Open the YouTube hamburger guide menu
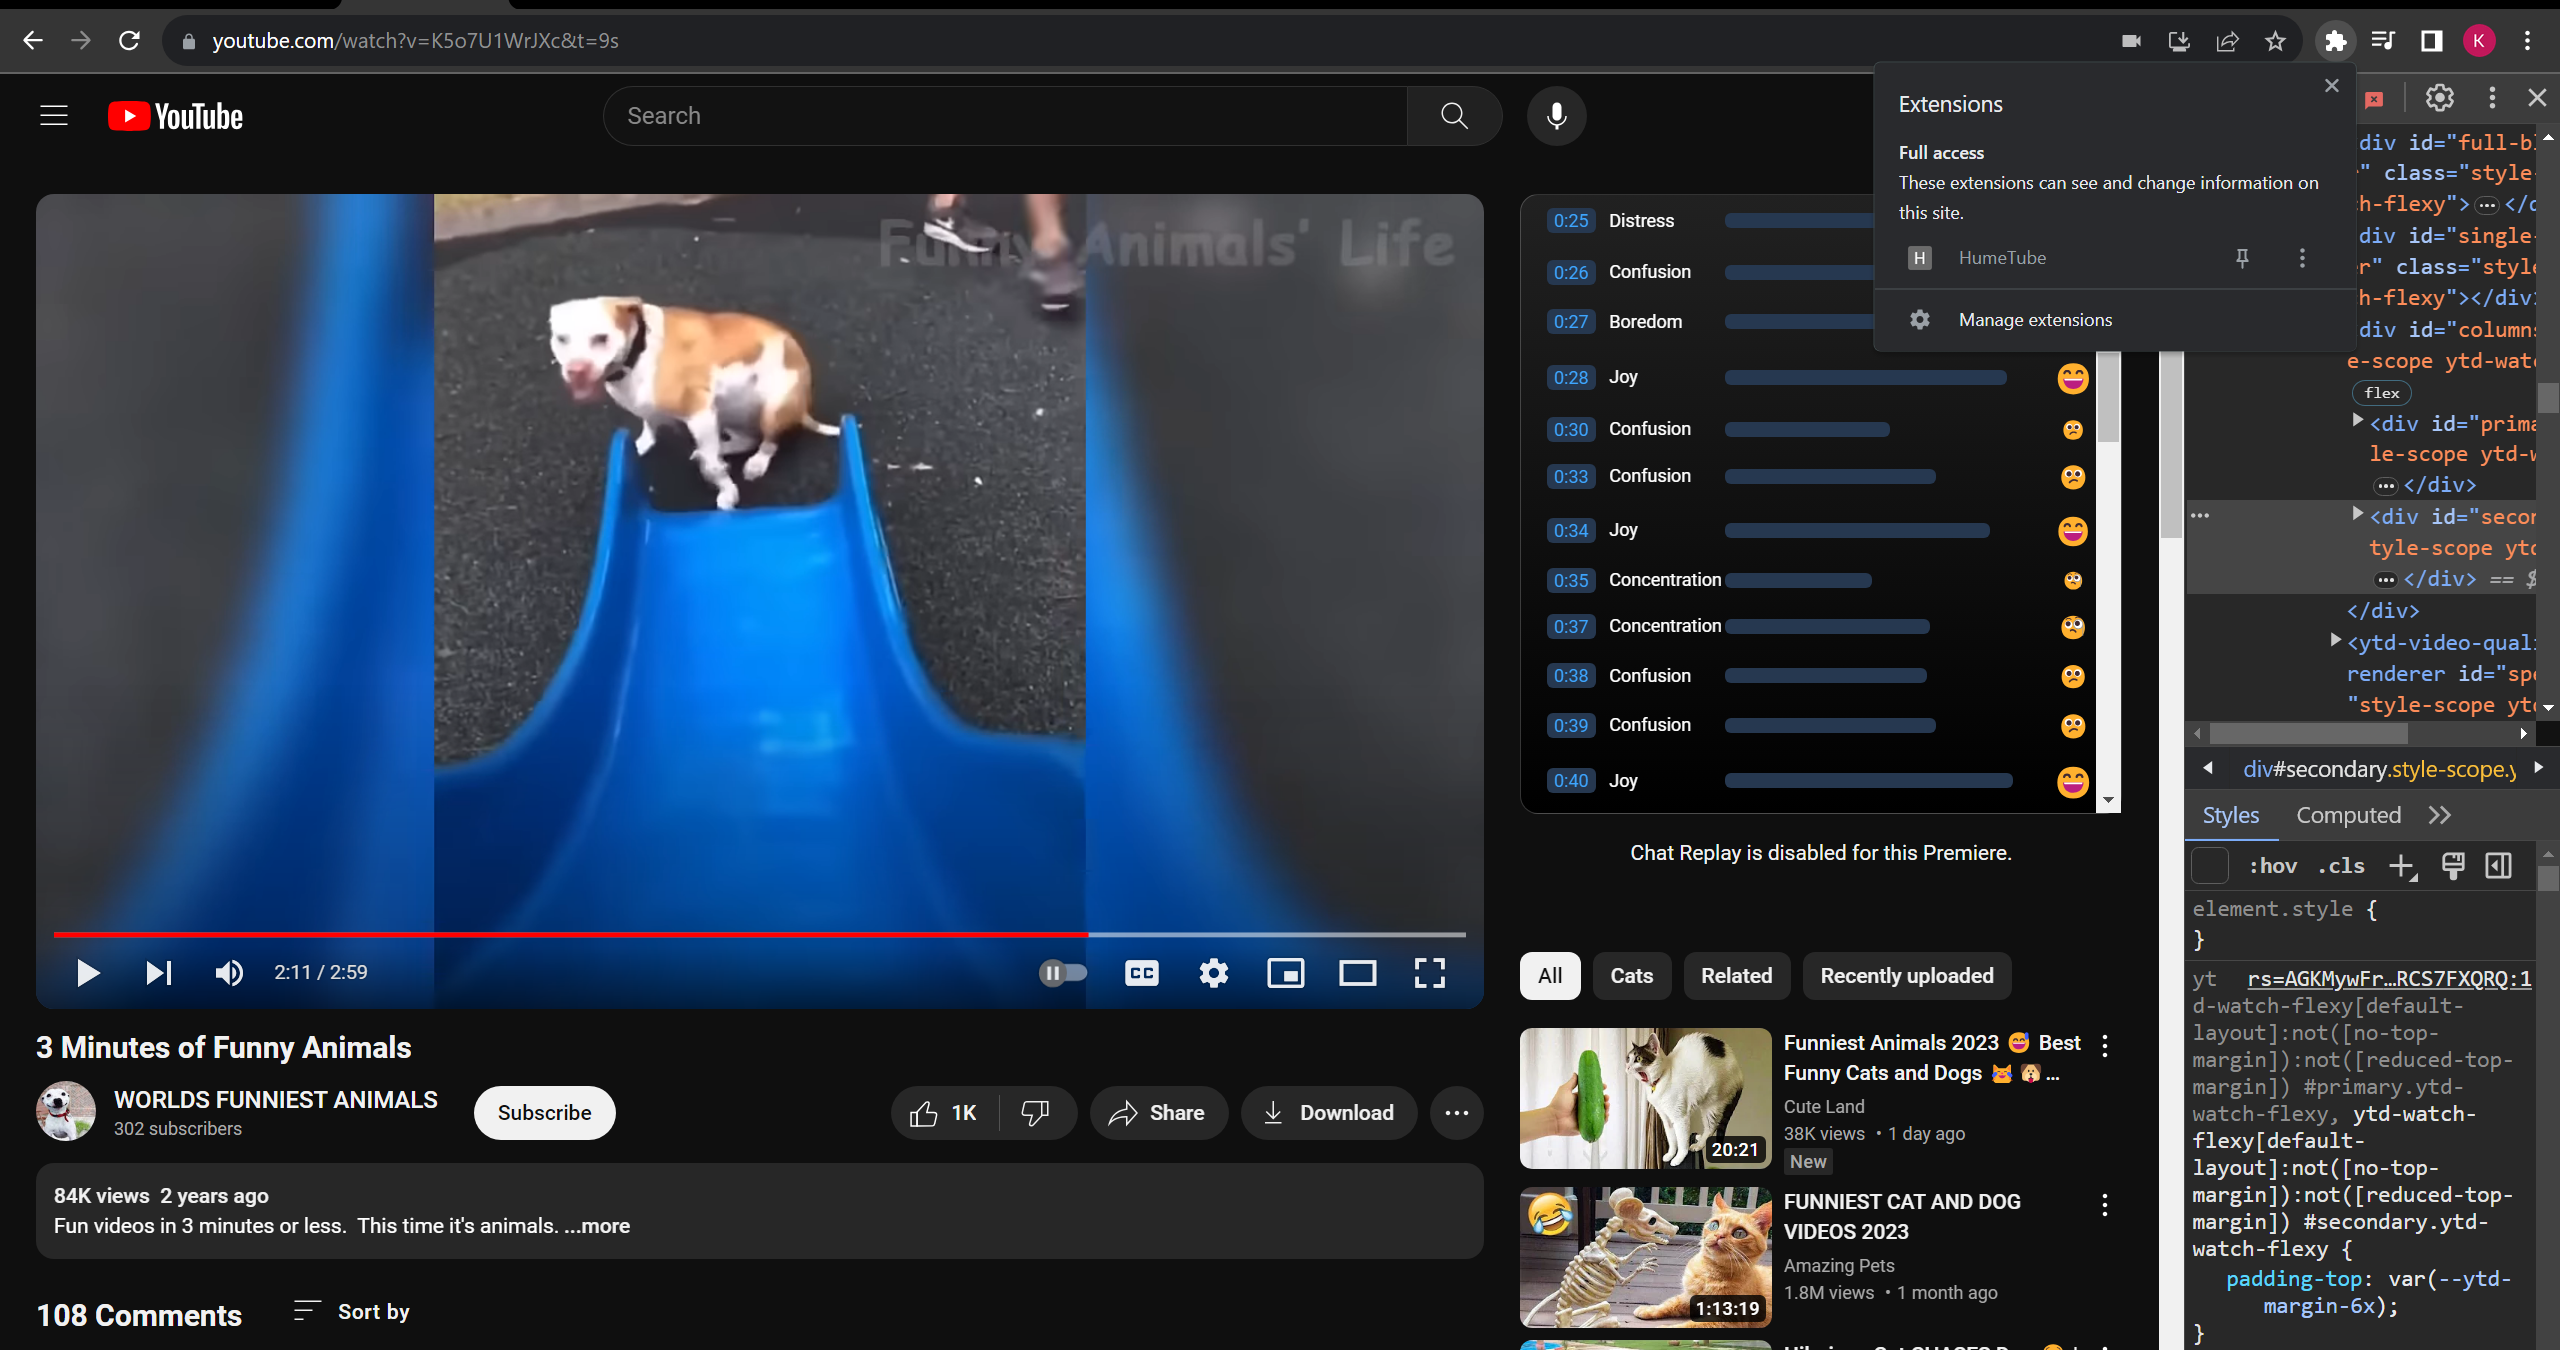 54,116
